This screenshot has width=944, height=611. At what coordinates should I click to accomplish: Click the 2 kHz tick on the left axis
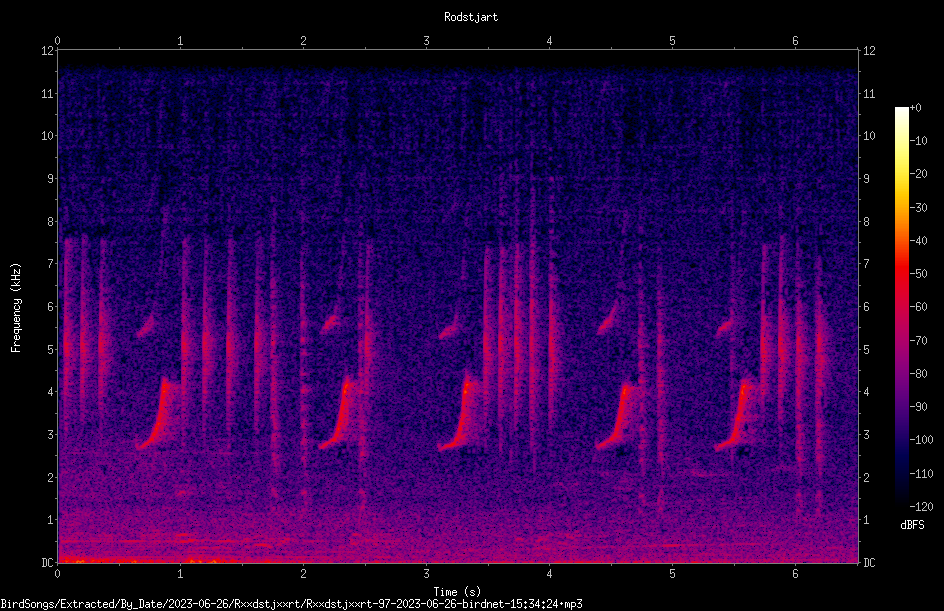tap(50, 477)
